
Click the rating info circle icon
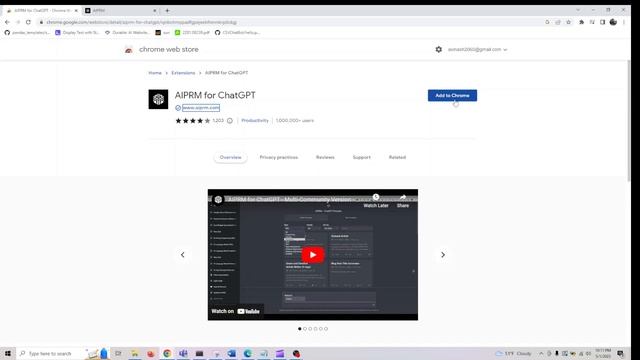230,120
